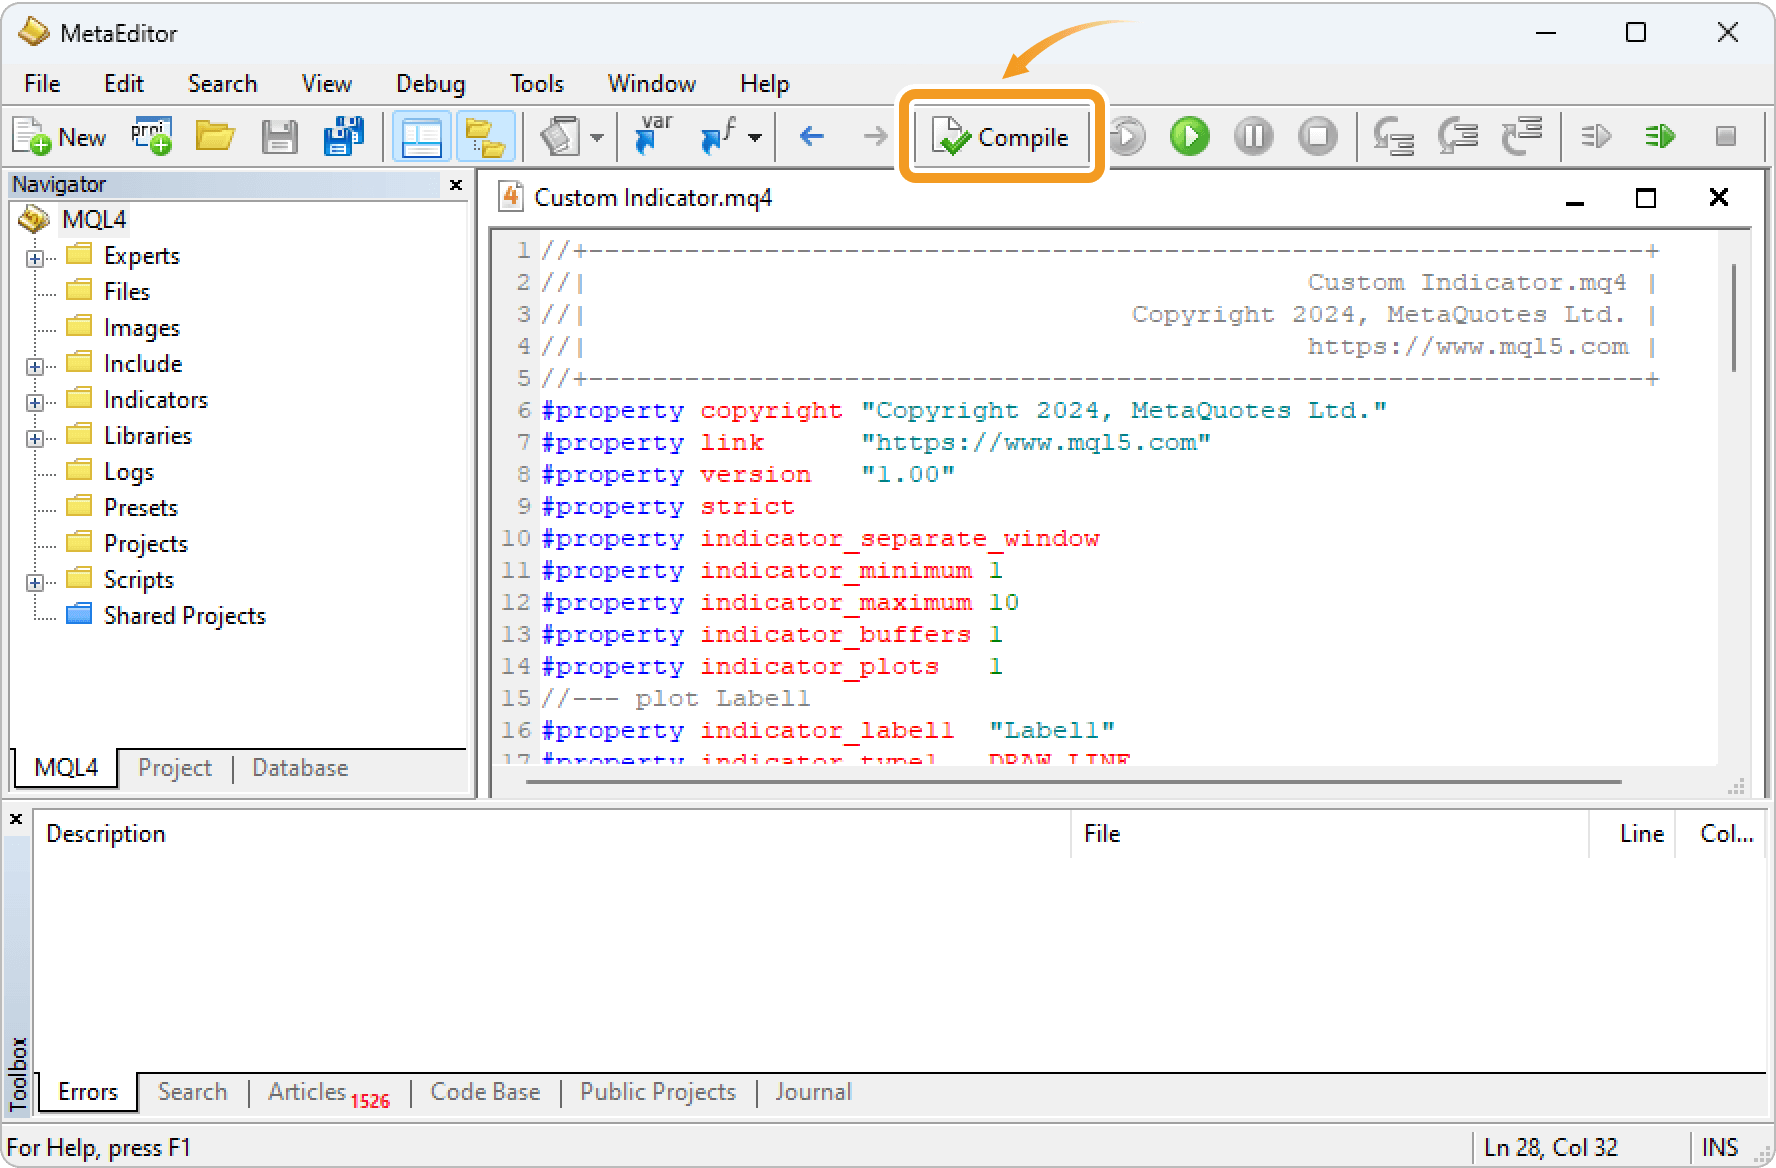Sort errors by Line column header
1776x1168 pixels.
1633,834
